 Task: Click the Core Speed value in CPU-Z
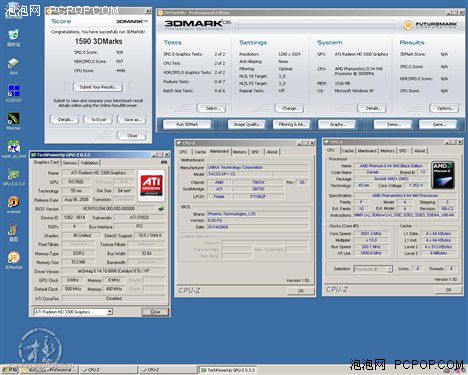coord(371,234)
